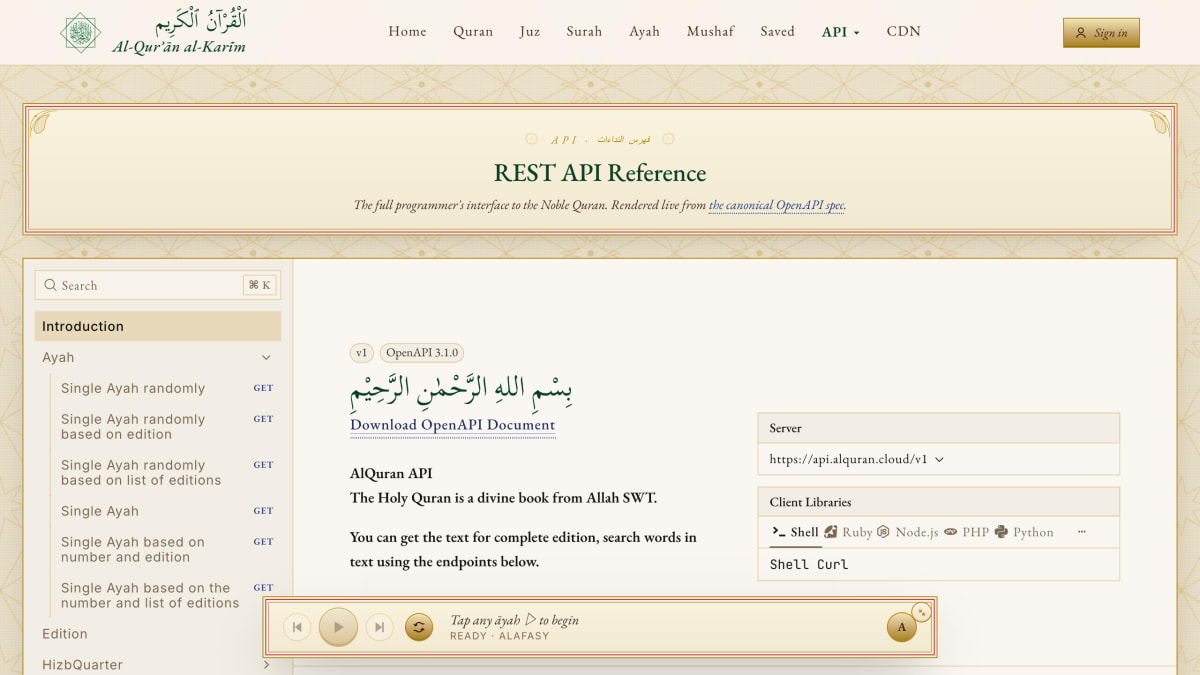Viewport: 1200px width, 675px height.
Task: Toggle the repeat loop button in player
Action: (419, 627)
